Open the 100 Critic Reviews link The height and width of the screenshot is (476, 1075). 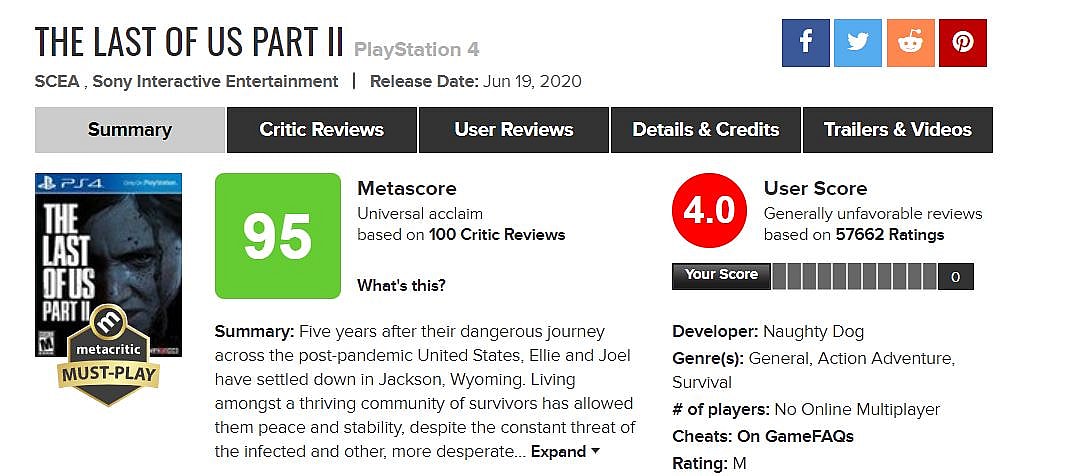tap(497, 235)
